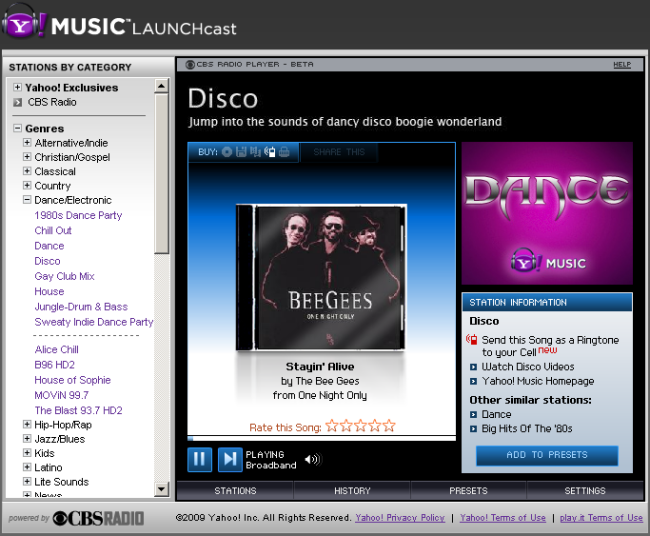The height and width of the screenshot is (536, 650).
Task: Open Watch Disco Videos link
Action: (x=528, y=367)
